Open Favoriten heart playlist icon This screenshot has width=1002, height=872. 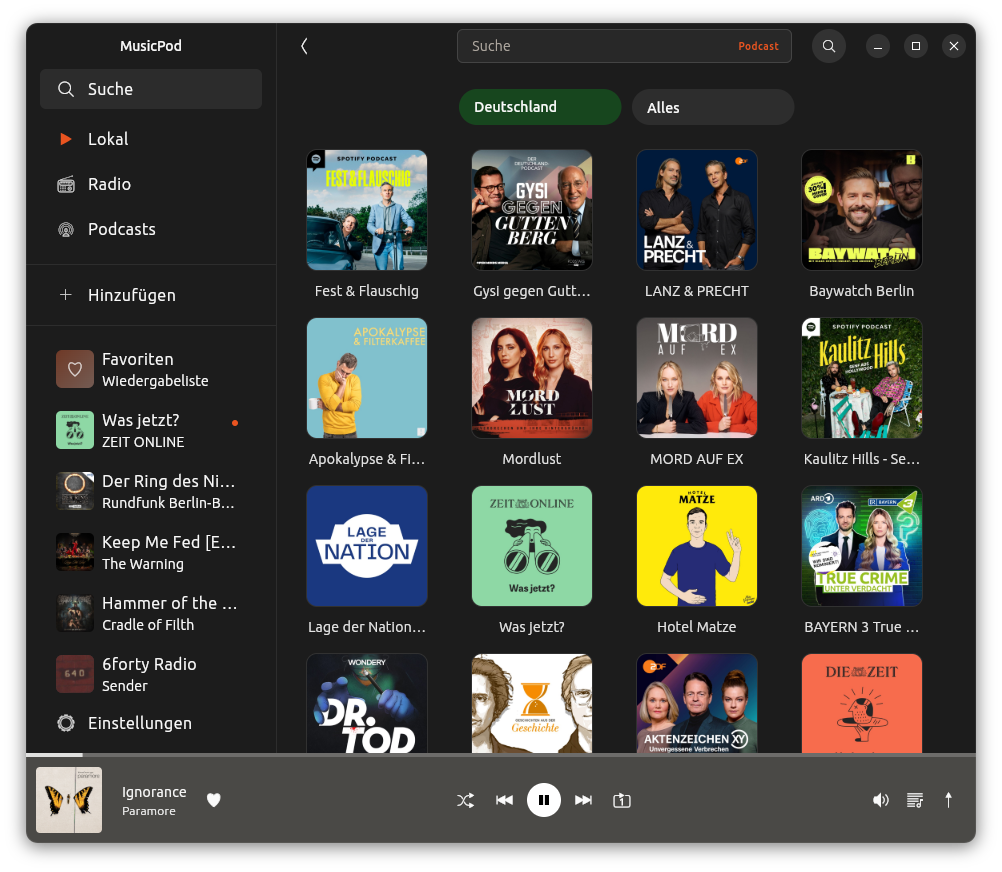75,369
